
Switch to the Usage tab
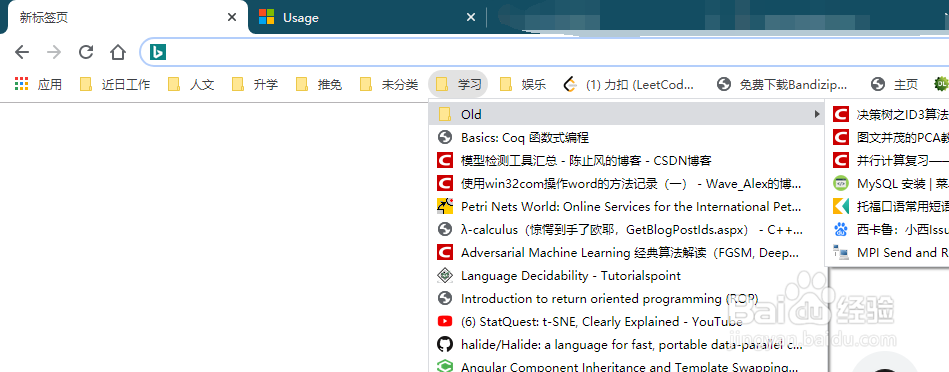click(367, 18)
